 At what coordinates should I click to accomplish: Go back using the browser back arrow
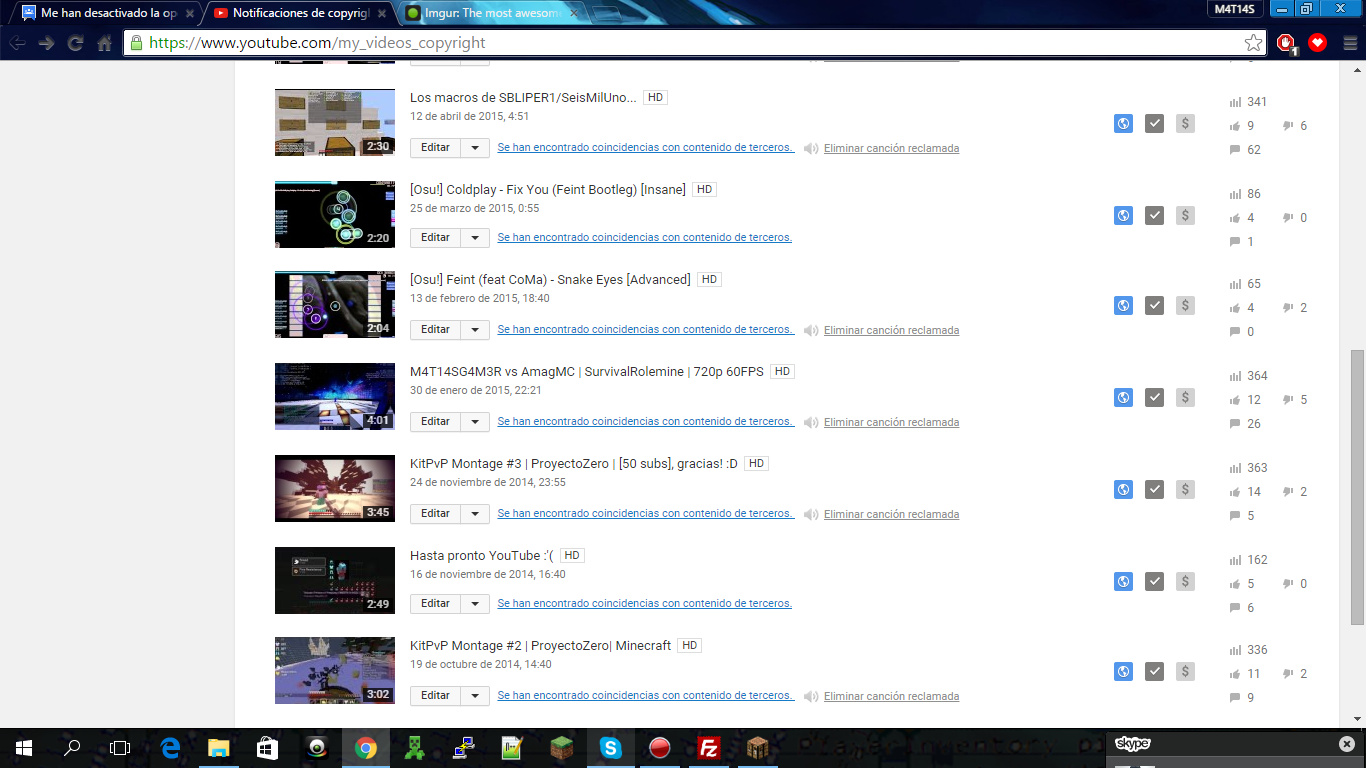click(17, 43)
